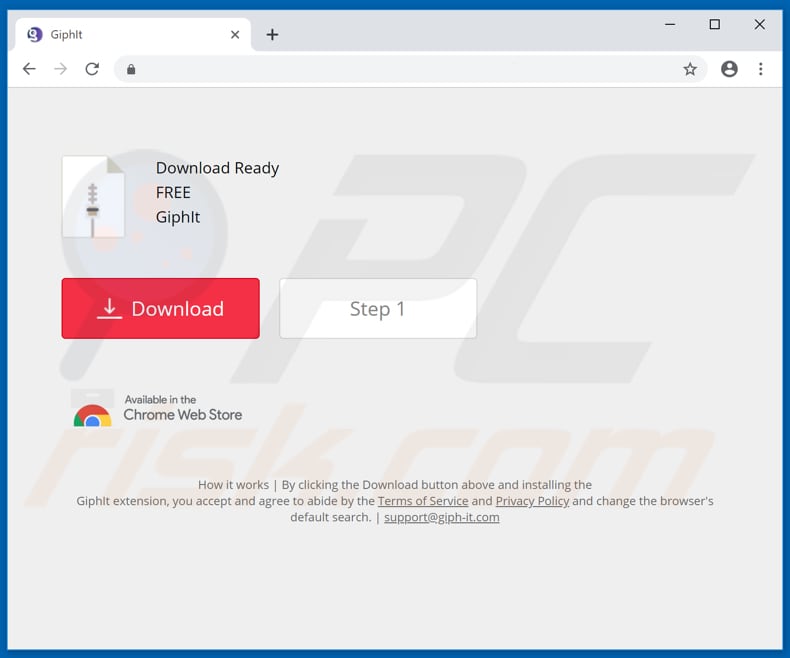Viewport: 790px width, 658px height.
Task: Click the browser forward arrow
Action: click(60, 69)
